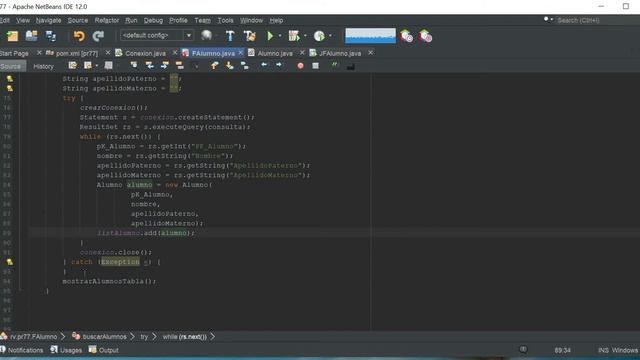
Task: Shift Line Right using blue arrow
Action: point(279,65)
